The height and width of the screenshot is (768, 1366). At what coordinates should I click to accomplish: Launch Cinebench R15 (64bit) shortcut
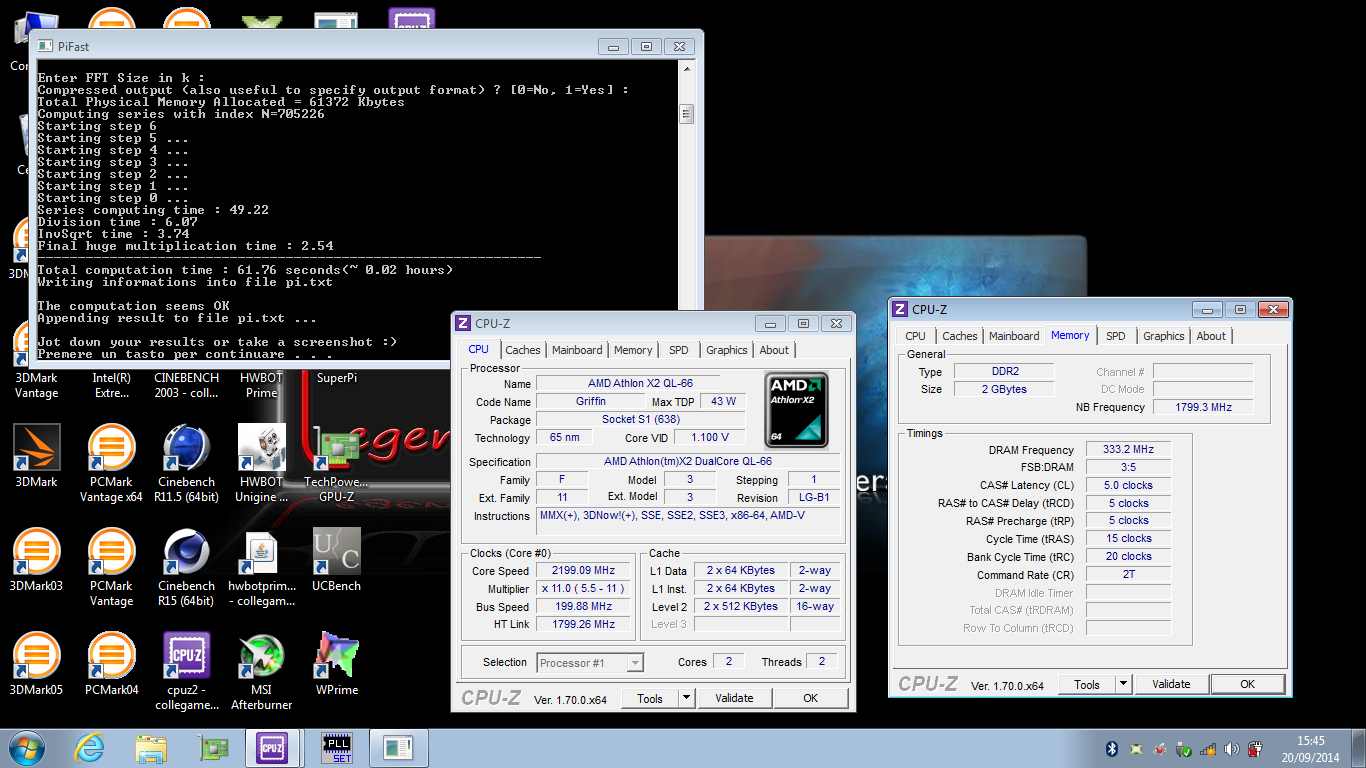tap(186, 567)
